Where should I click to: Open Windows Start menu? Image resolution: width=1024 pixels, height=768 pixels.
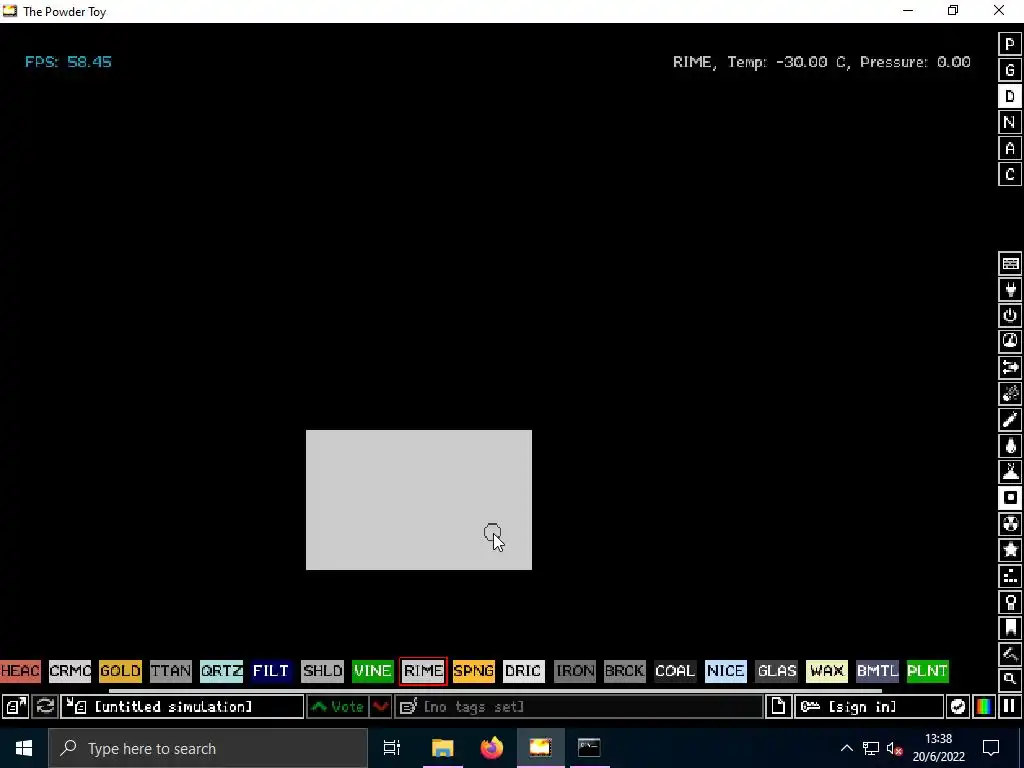[24, 748]
